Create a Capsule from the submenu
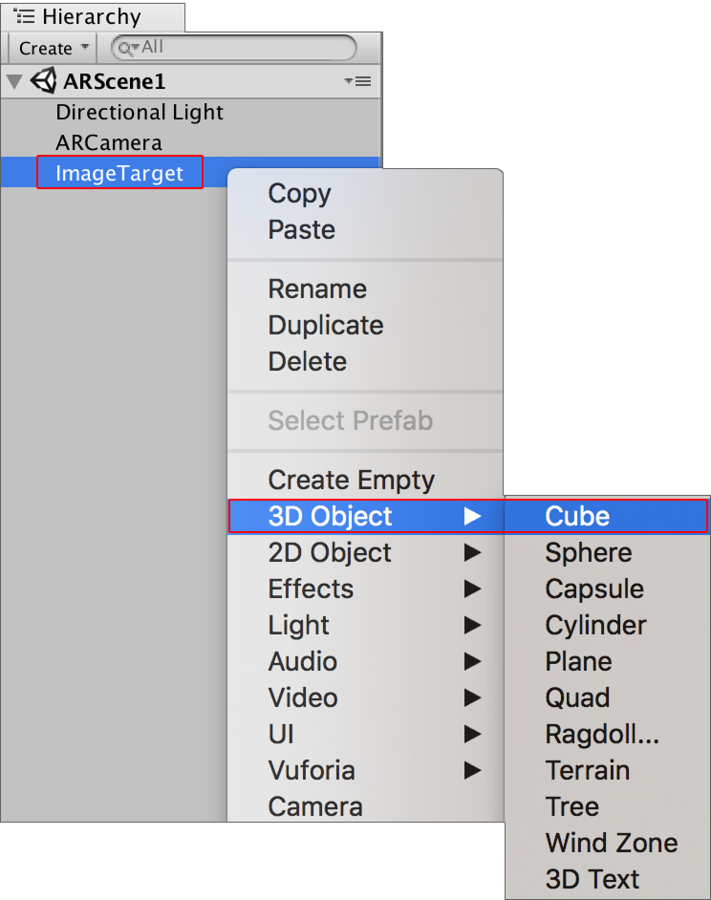Image resolution: width=711 pixels, height=900 pixels. pos(607,588)
